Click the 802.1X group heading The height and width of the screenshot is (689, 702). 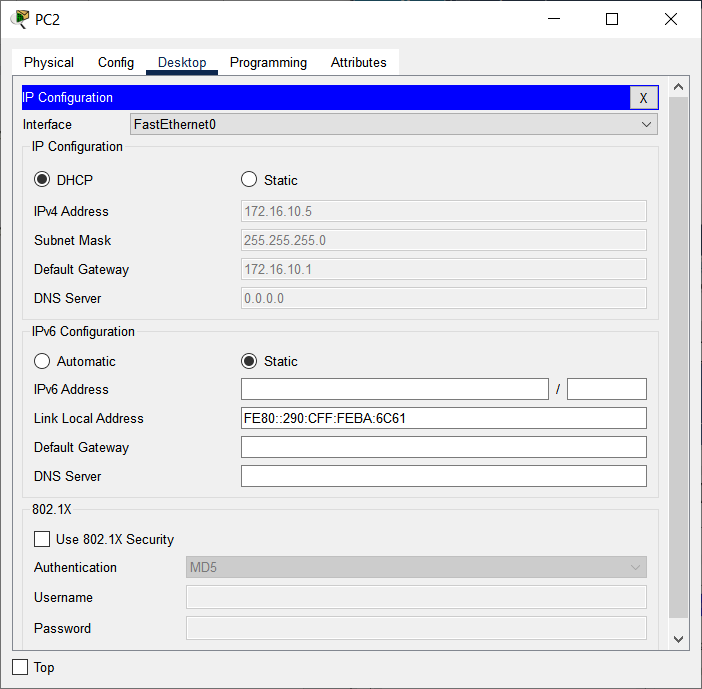51,509
